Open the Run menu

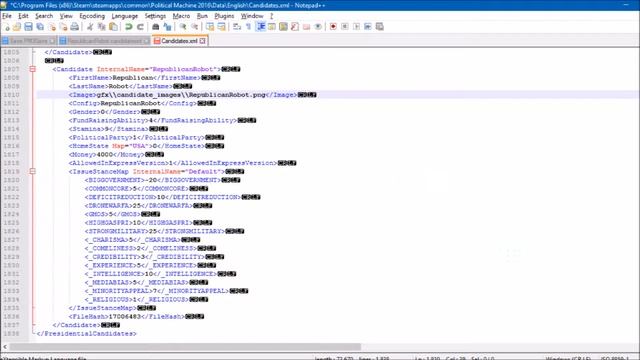coord(202,16)
